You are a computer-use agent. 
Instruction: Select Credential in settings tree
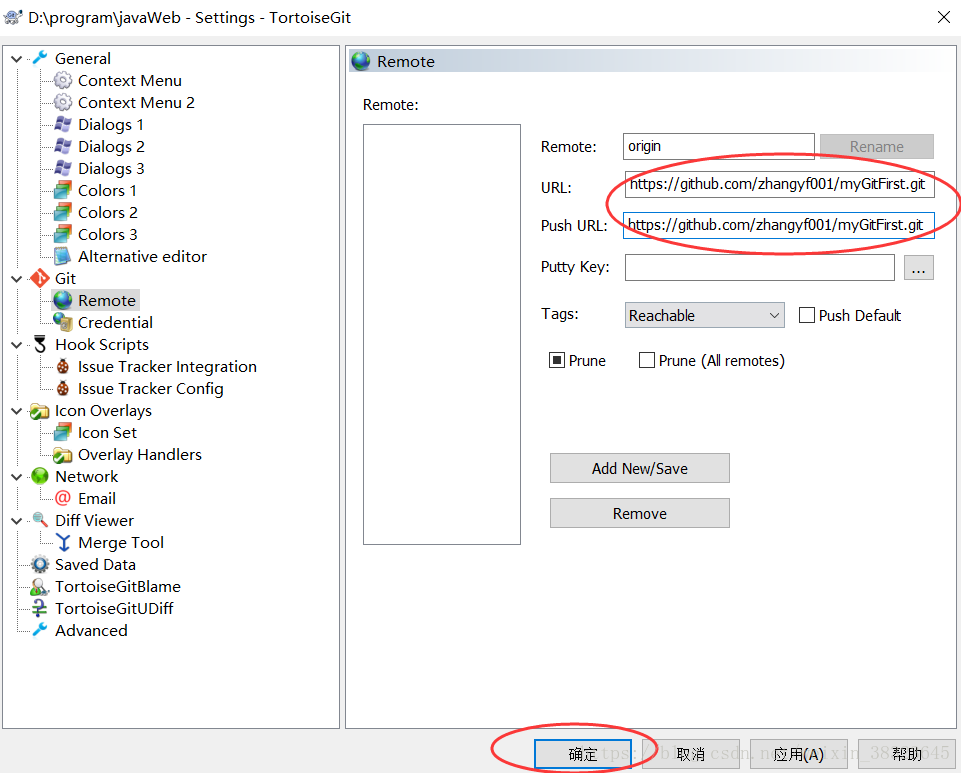tap(115, 322)
